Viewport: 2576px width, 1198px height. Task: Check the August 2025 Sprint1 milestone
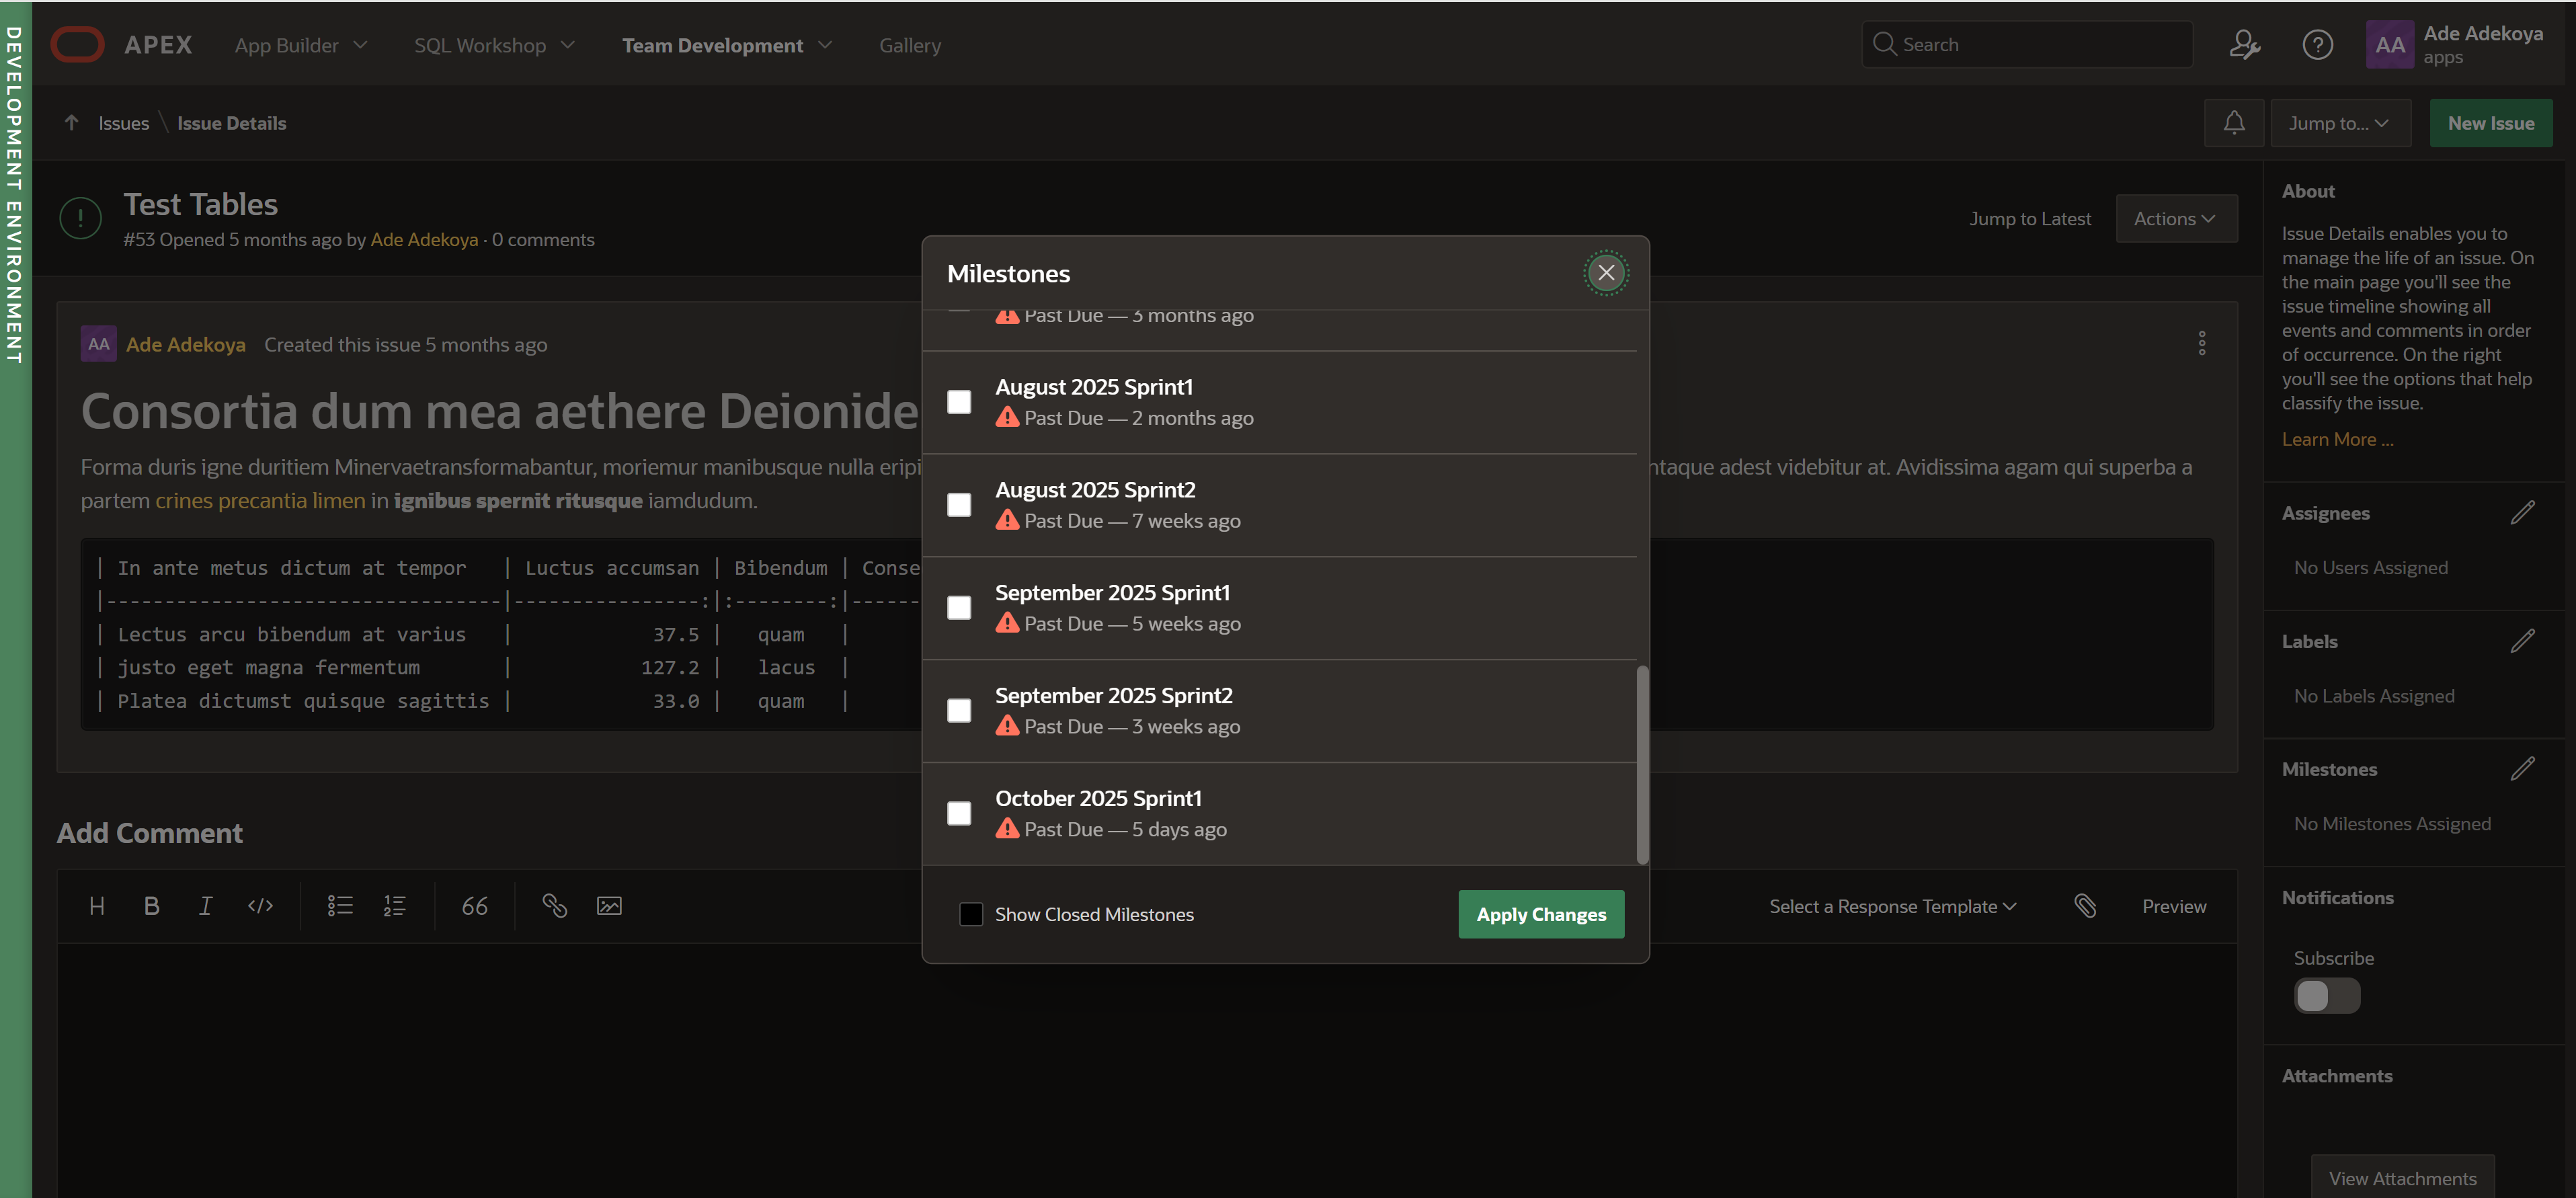pos(959,402)
